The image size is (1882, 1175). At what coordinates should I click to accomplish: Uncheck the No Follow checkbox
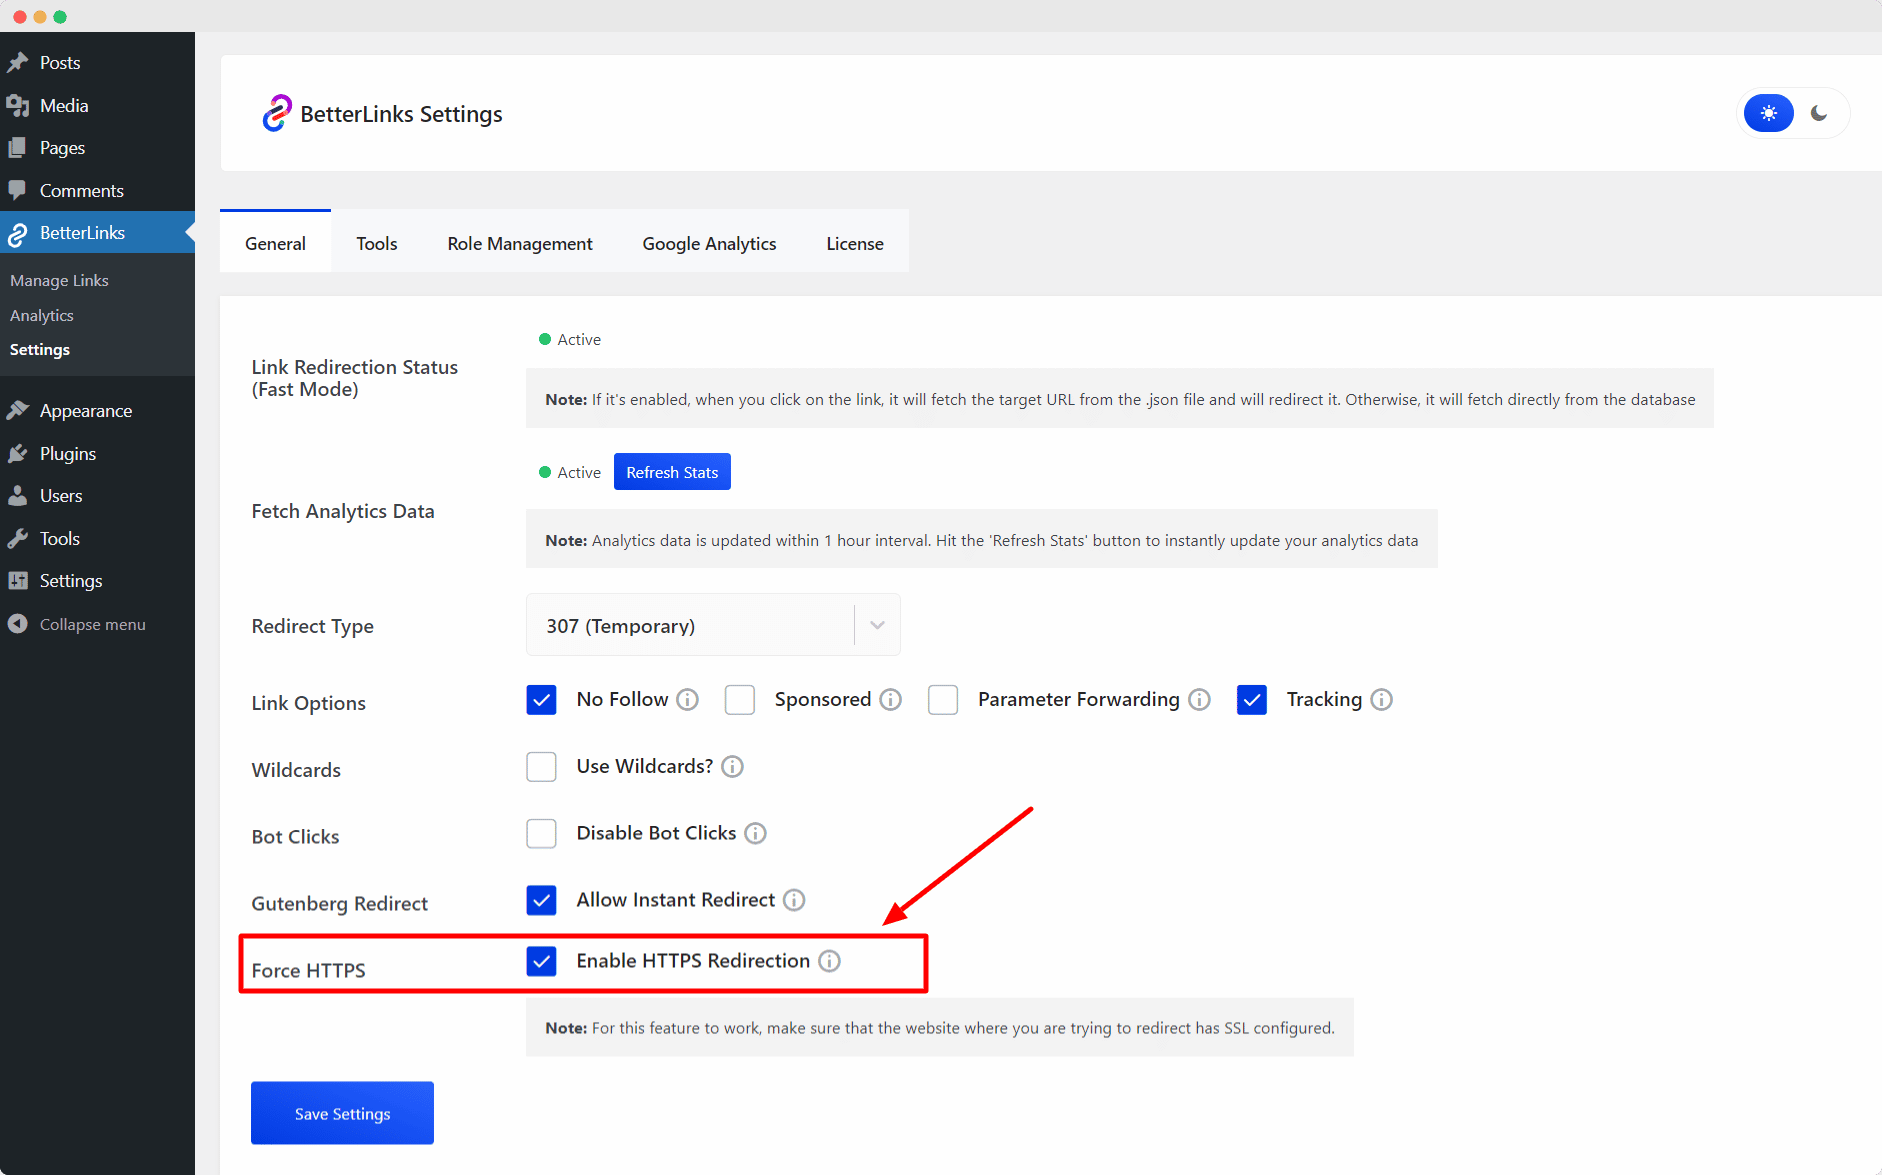[x=541, y=699]
